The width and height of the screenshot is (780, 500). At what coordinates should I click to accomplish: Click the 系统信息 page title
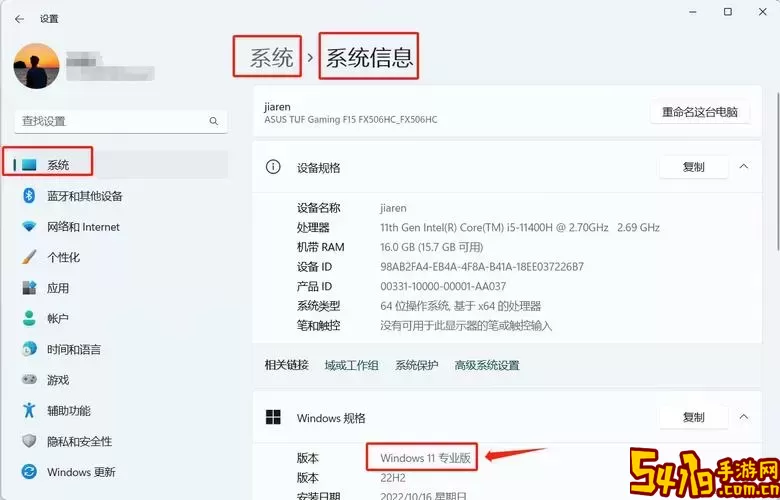tap(370, 58)
